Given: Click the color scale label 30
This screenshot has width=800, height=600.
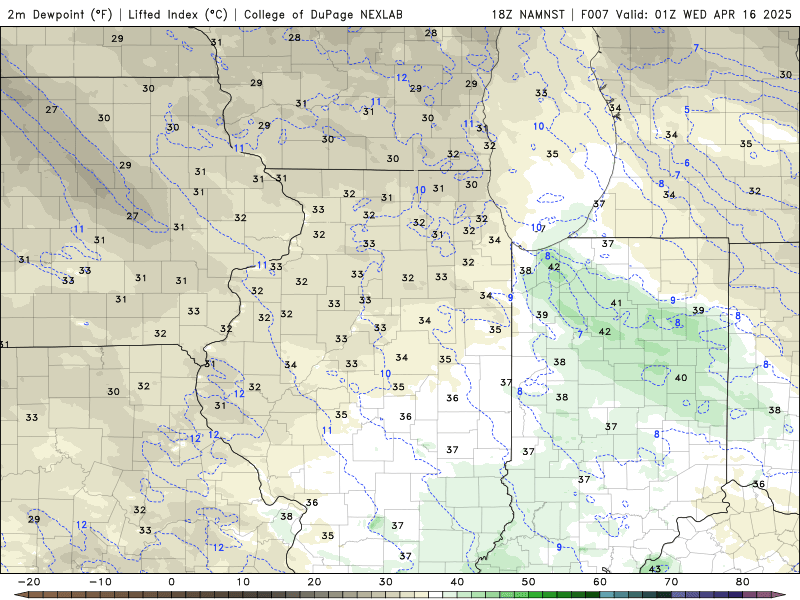Looking at the screenshot, I should click(x=386, y=582).
